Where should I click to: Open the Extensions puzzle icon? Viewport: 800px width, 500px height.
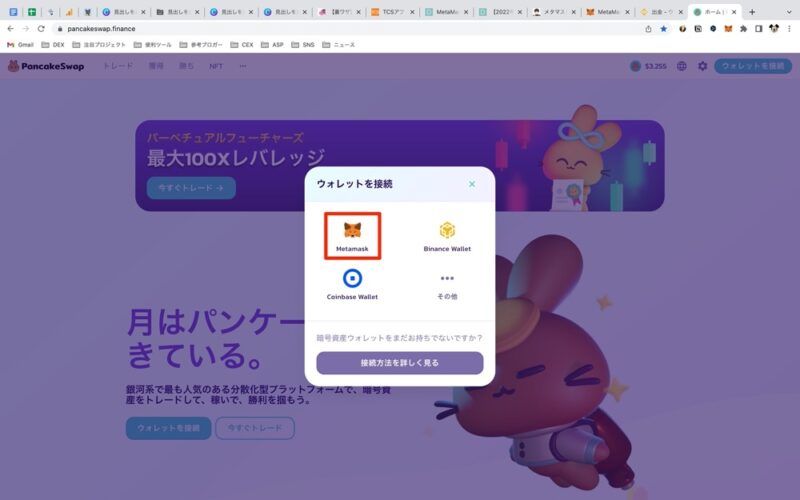743,29
